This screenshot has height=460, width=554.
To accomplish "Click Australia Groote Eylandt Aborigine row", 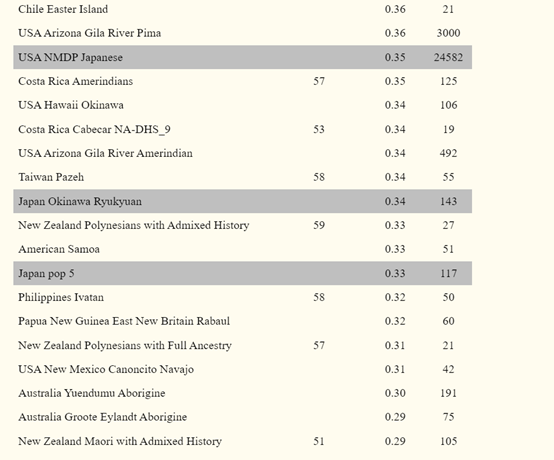I will pos(243,417).
